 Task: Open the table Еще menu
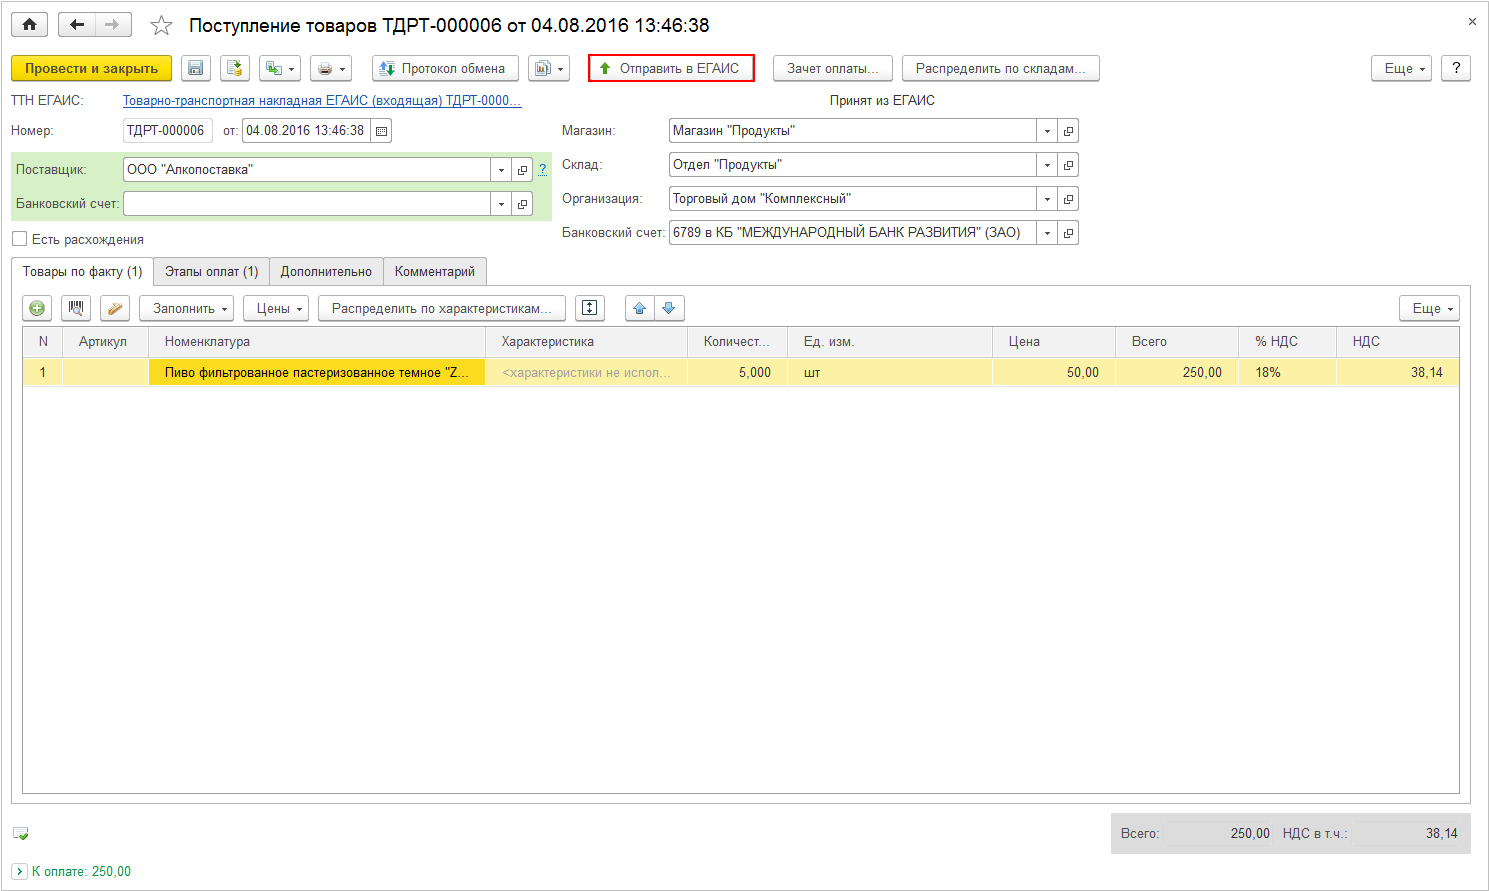tap(1429, 308)
